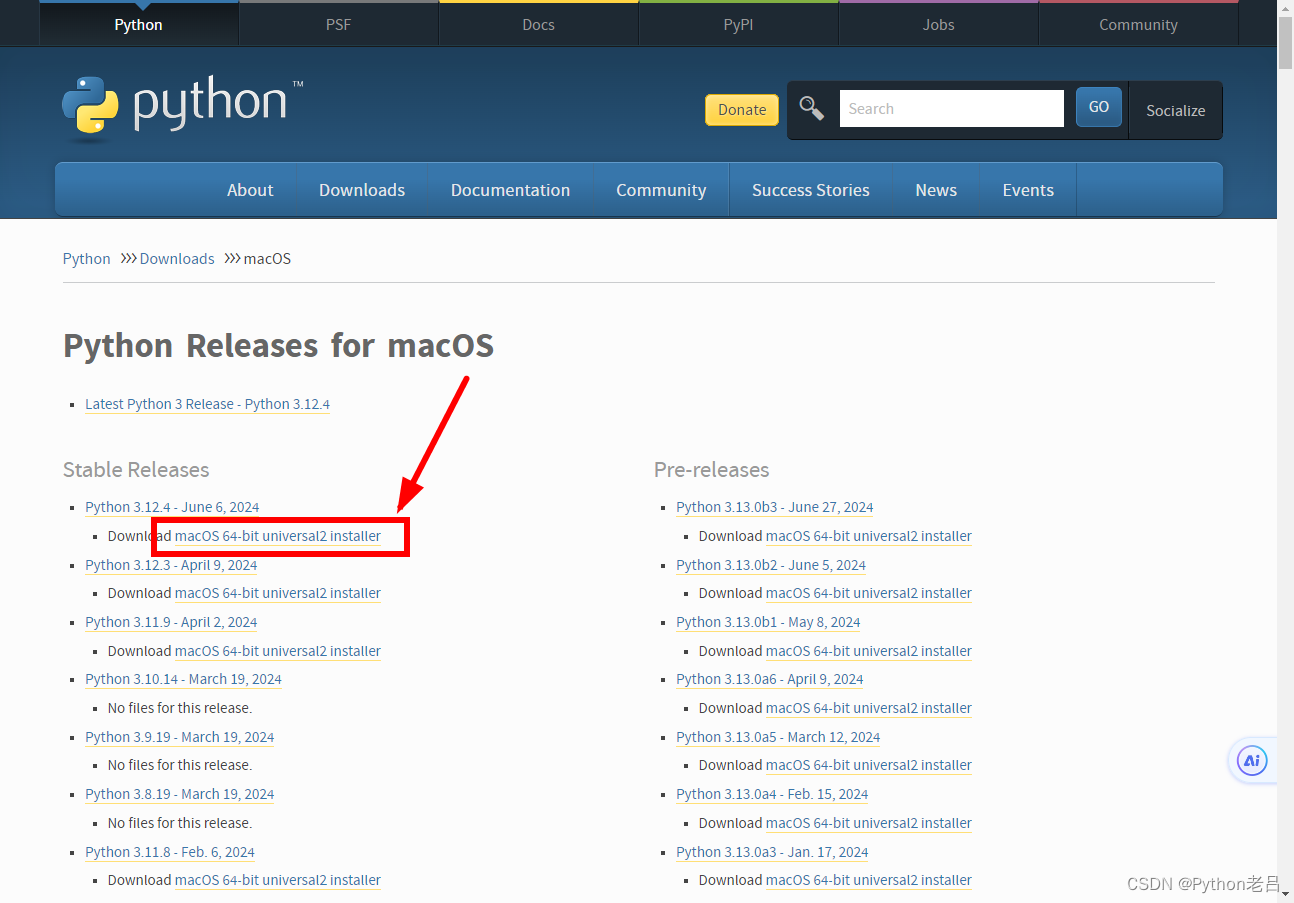
Task: Open the floating Ai assistant icon
Action: coord(1252,761)
